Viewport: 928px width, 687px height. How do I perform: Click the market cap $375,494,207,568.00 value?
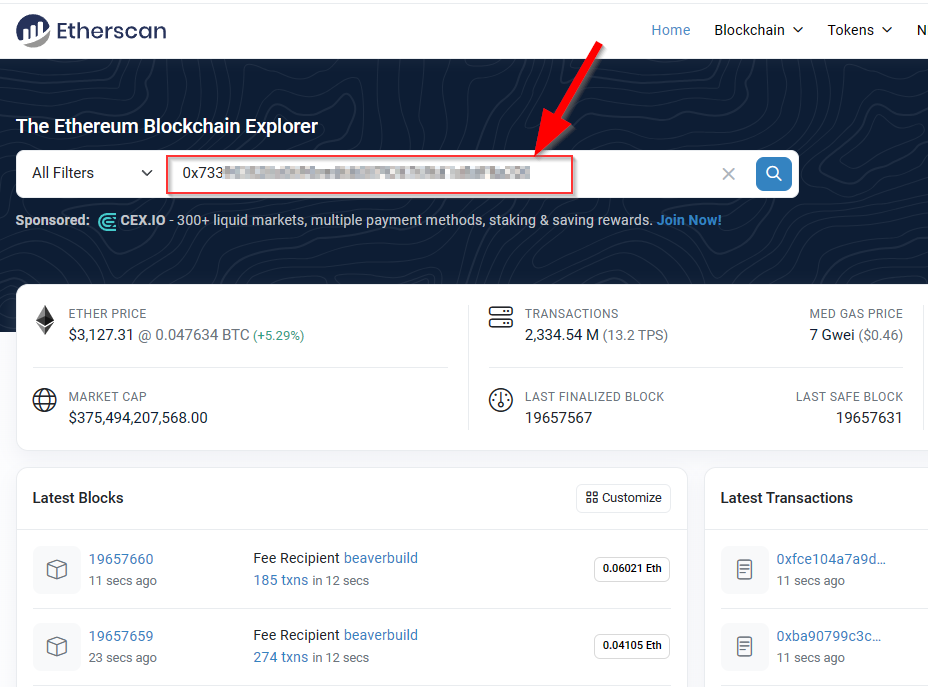pos(138,418)
